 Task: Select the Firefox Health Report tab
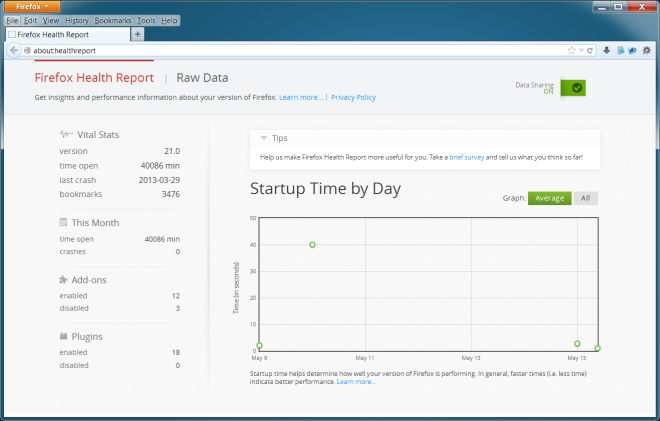[67, 35]
